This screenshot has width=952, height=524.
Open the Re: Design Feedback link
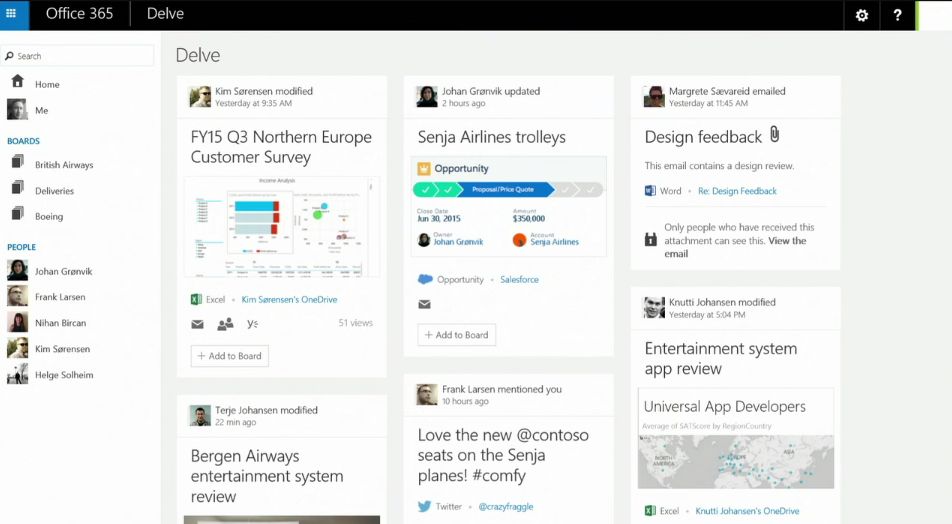[x=737, y=191]
